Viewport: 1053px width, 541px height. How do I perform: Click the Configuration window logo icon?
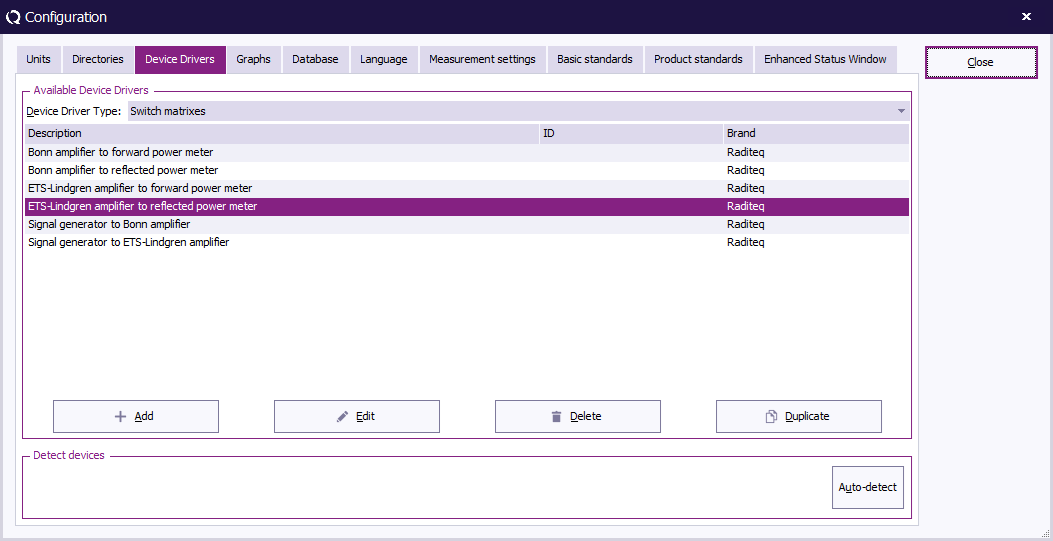[x=13, y=17]
